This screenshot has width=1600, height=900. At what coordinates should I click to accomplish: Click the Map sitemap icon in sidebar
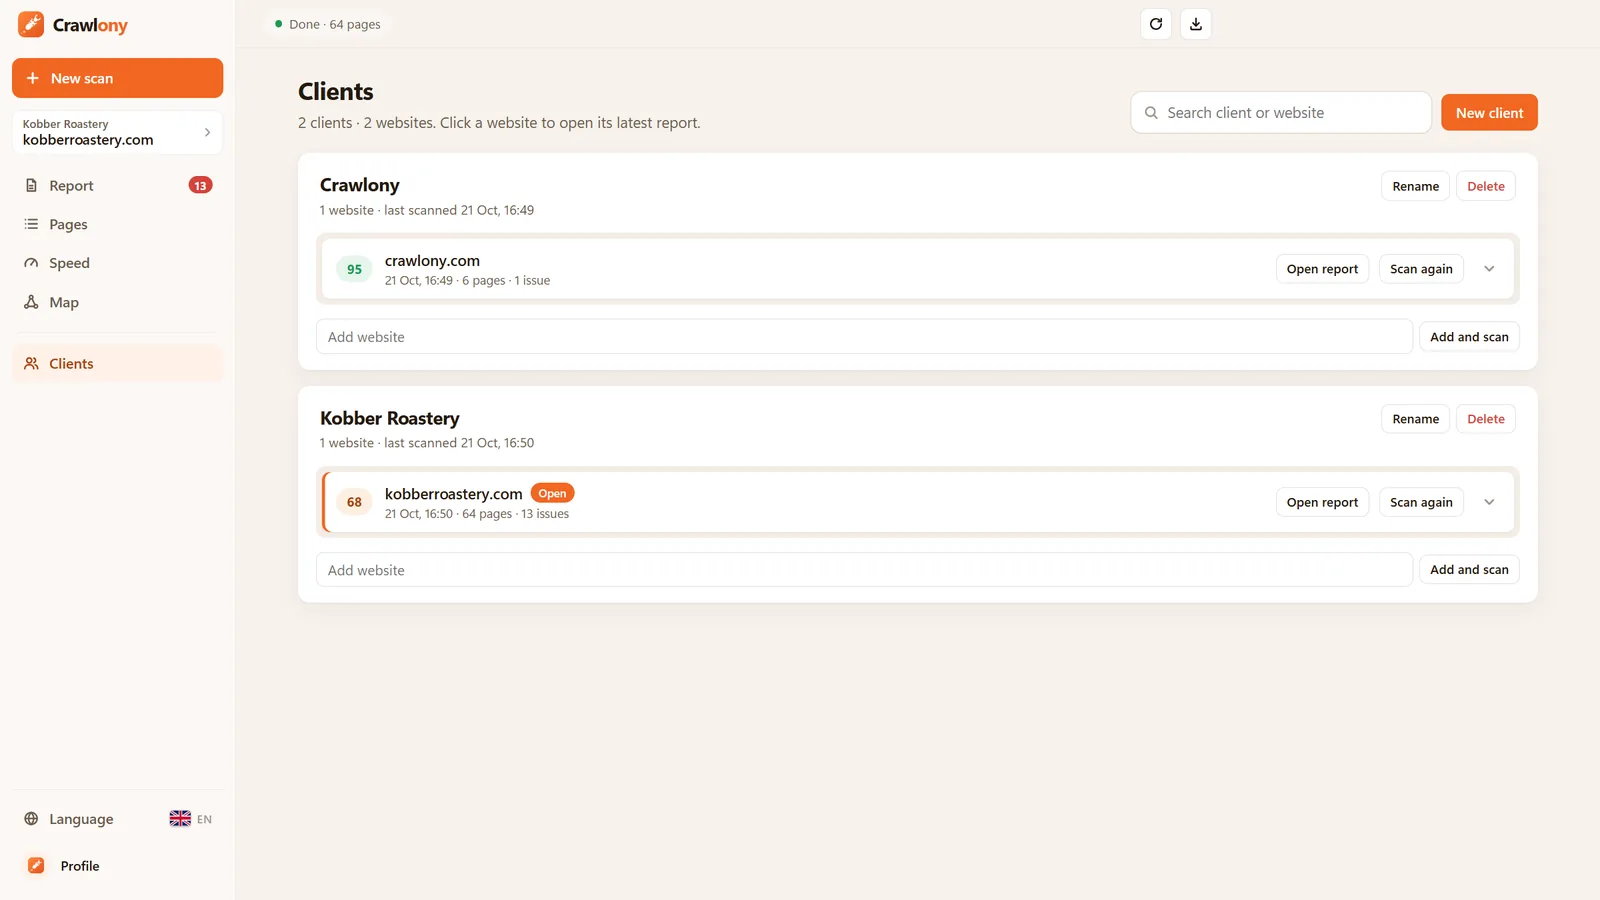coord(31,302)
